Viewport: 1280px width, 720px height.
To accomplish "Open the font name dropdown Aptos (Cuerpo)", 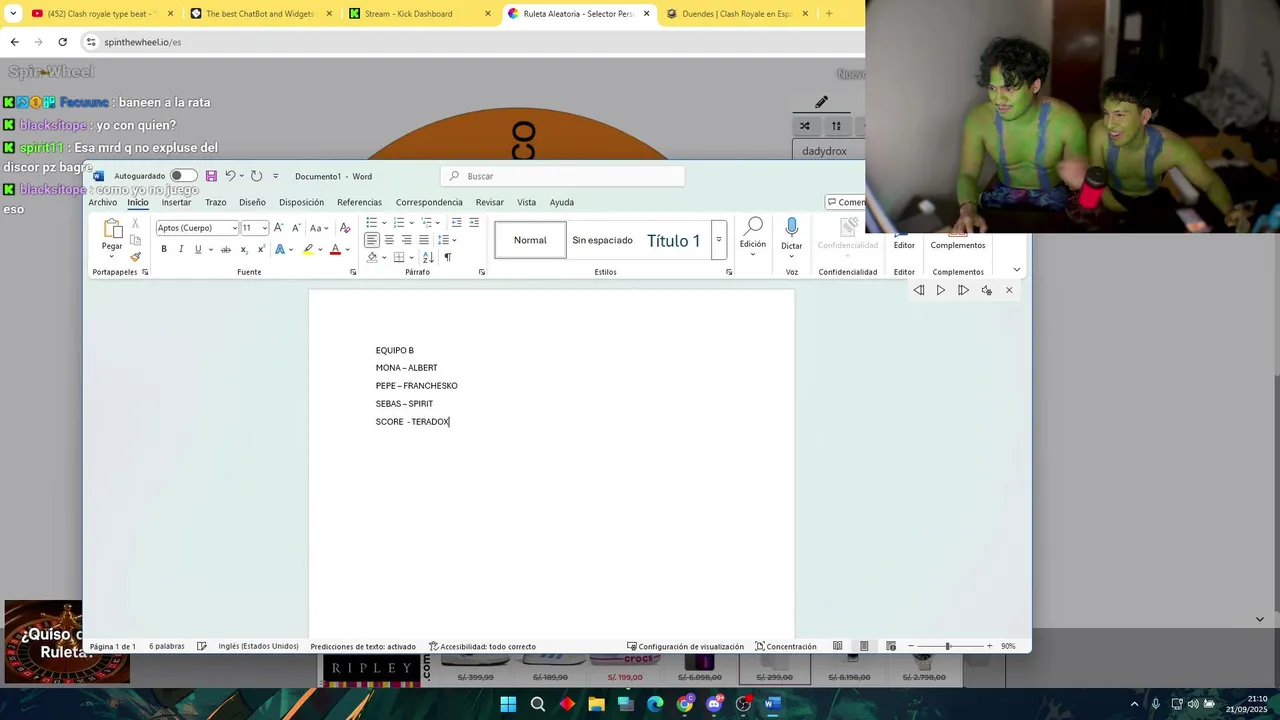I will click(x=235, y=228).
